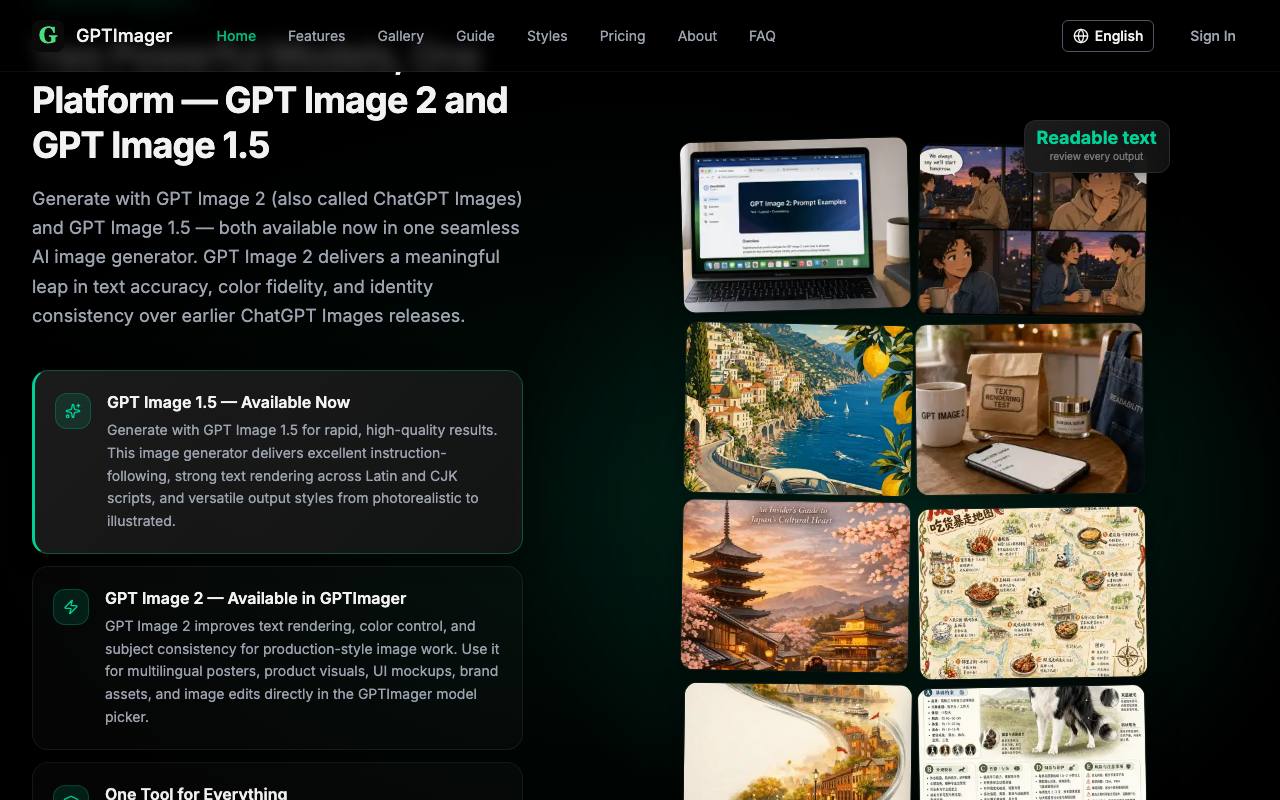Screen dimensions: 1280x800
Task: Click the One Tool for Everything heading
Action: (196, 793)
